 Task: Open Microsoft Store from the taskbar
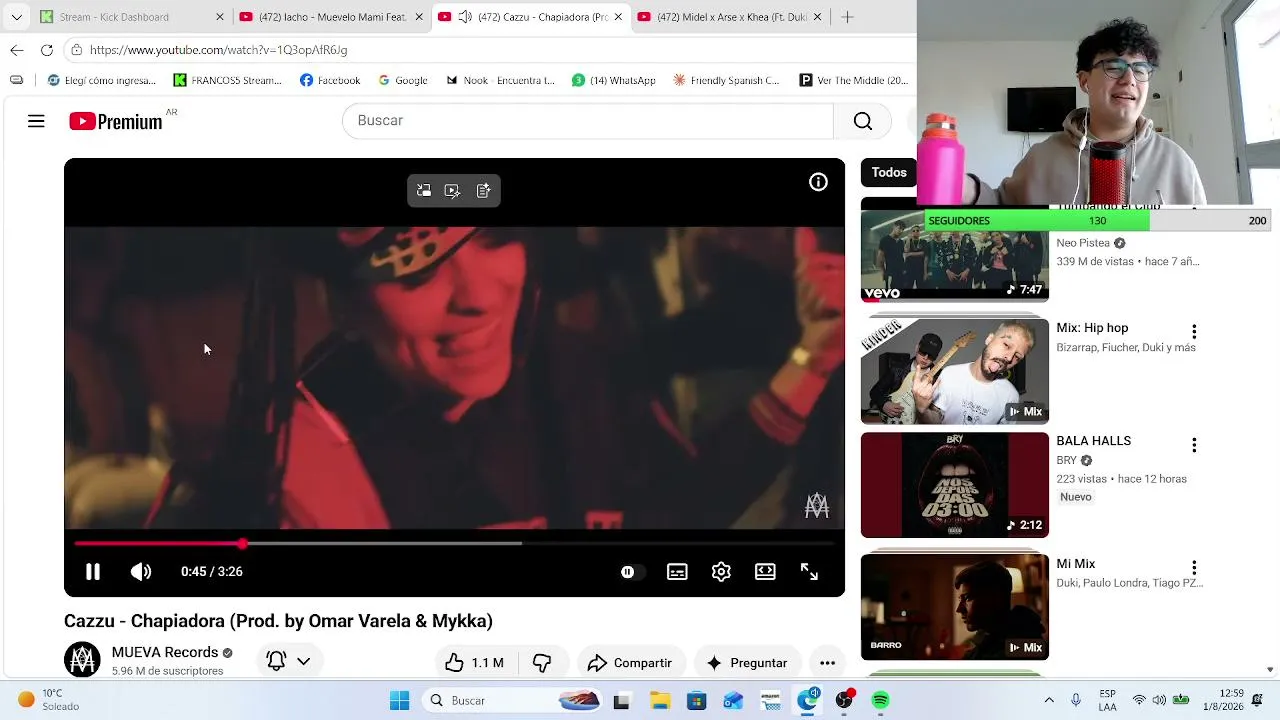point(696,701)
